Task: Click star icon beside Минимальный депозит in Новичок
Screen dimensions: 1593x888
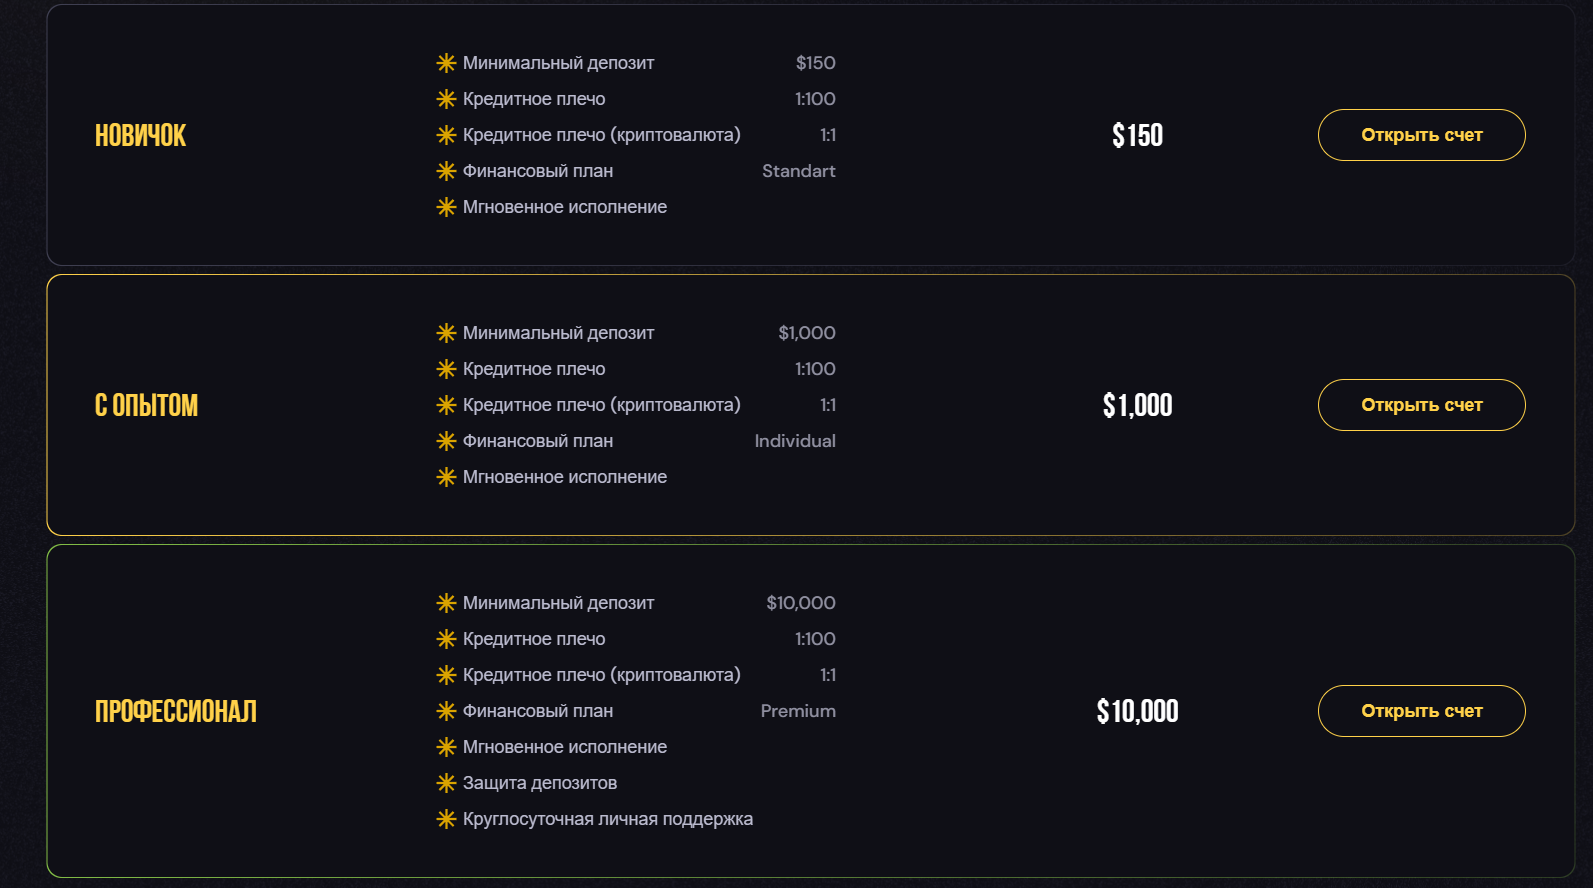Action: (x=446, y=63)
